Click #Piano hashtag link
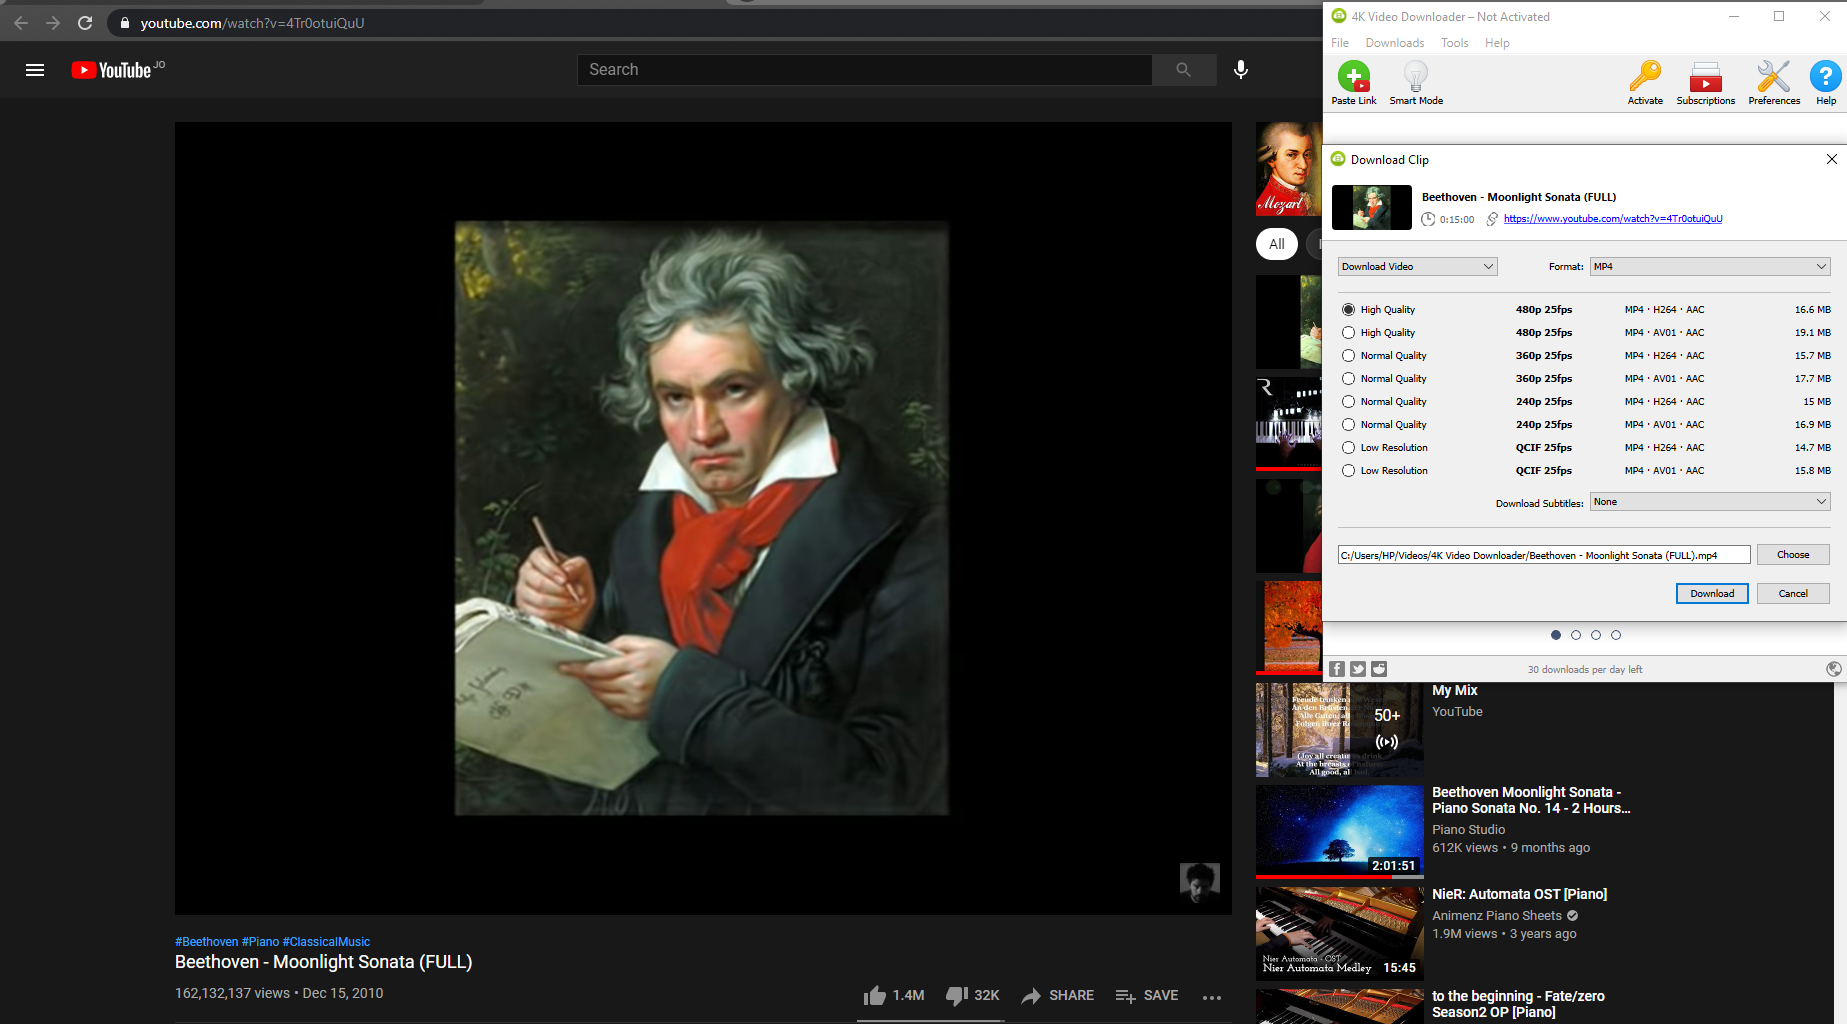Image resolution: width=1847 pixels, height=1024 pixels. coord(260,942)
